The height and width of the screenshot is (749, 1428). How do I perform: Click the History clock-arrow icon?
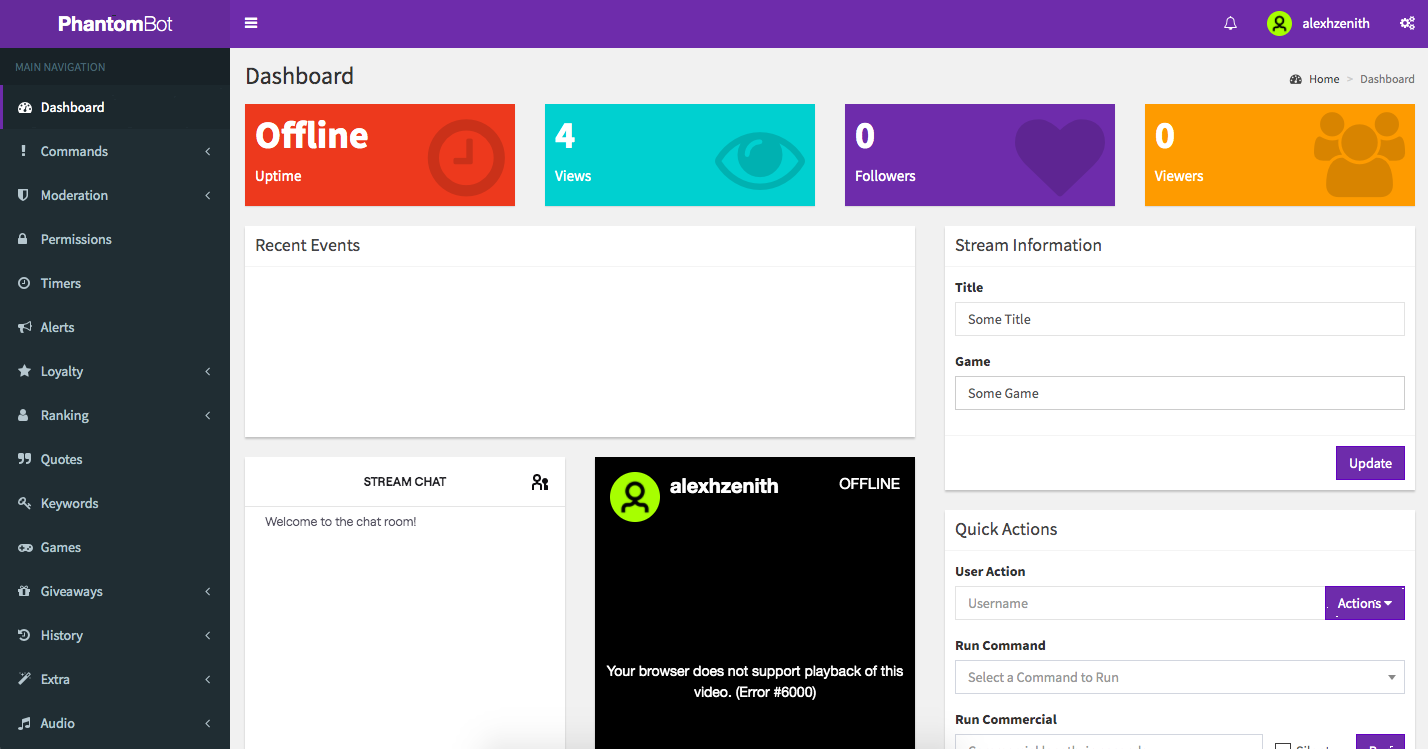[x=24, y=635]
